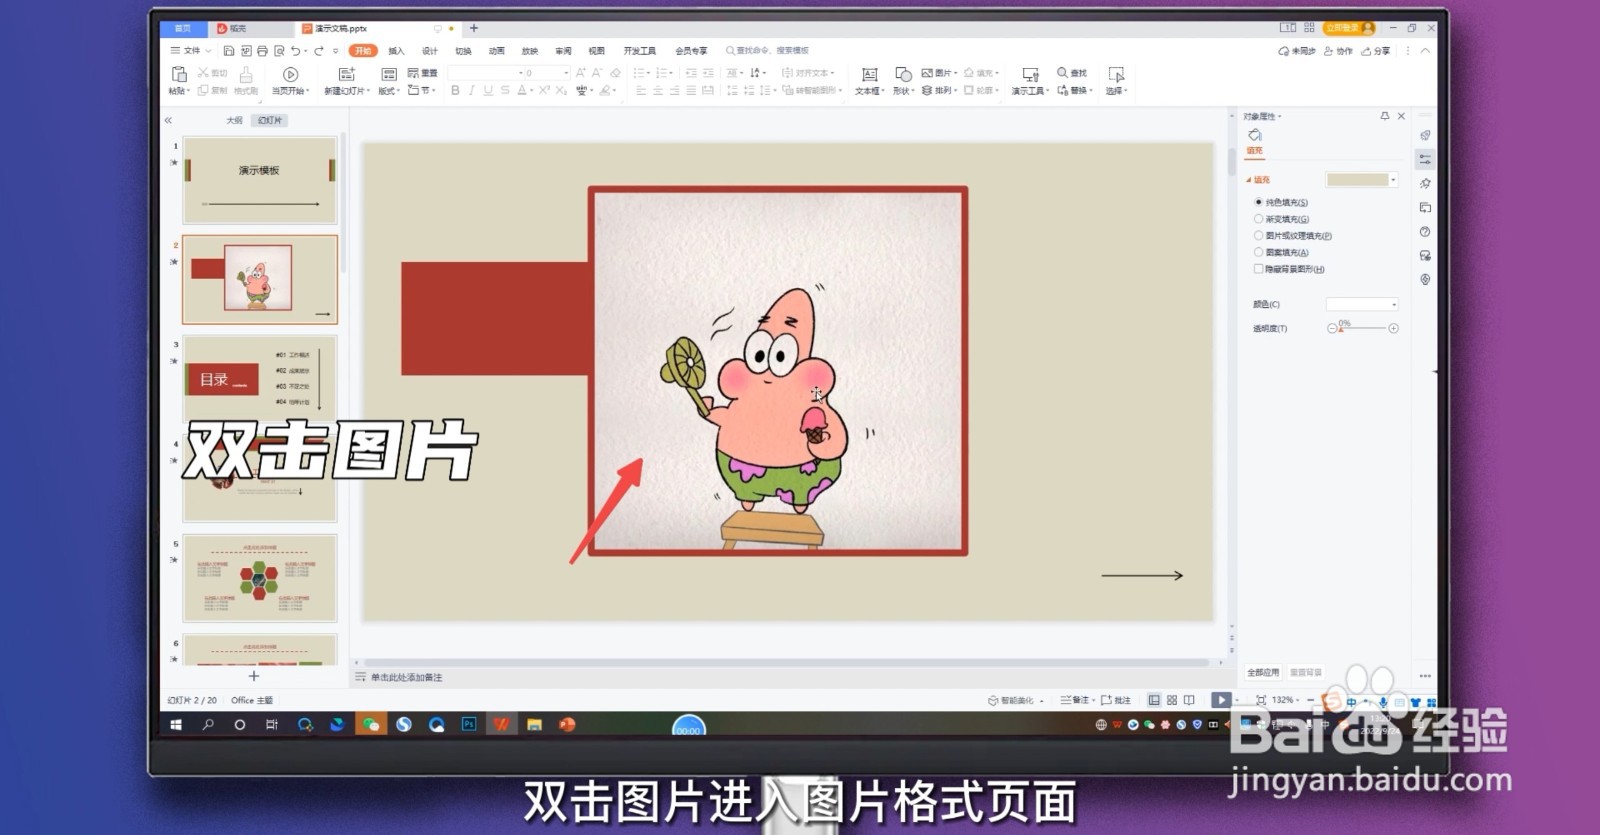Click the Share (分享) button
The width and height of the screenshot is (1600, 835).
tap(1376, 51)
